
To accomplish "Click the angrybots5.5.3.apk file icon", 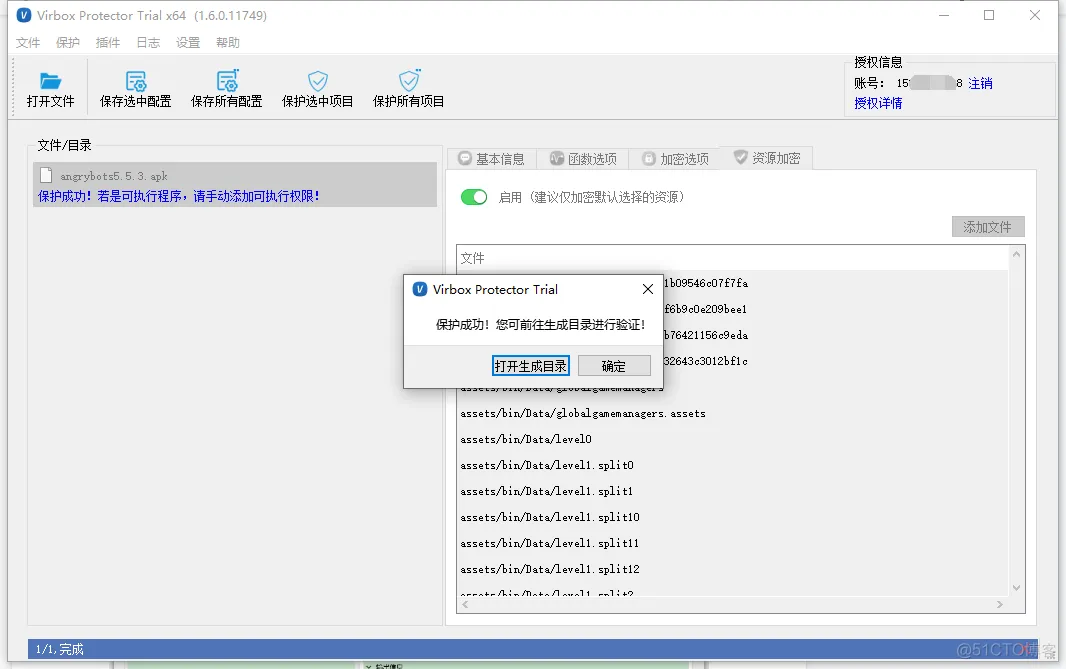I will 46,175.
